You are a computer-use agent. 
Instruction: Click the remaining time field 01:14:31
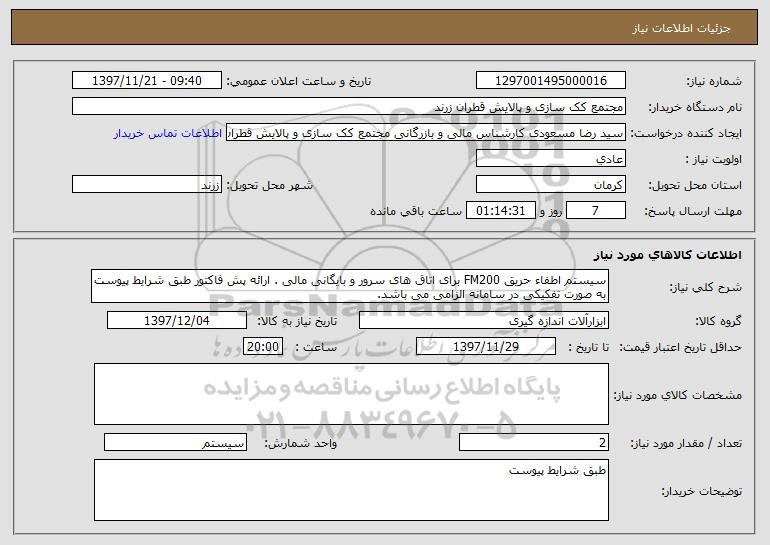[500, 211]
